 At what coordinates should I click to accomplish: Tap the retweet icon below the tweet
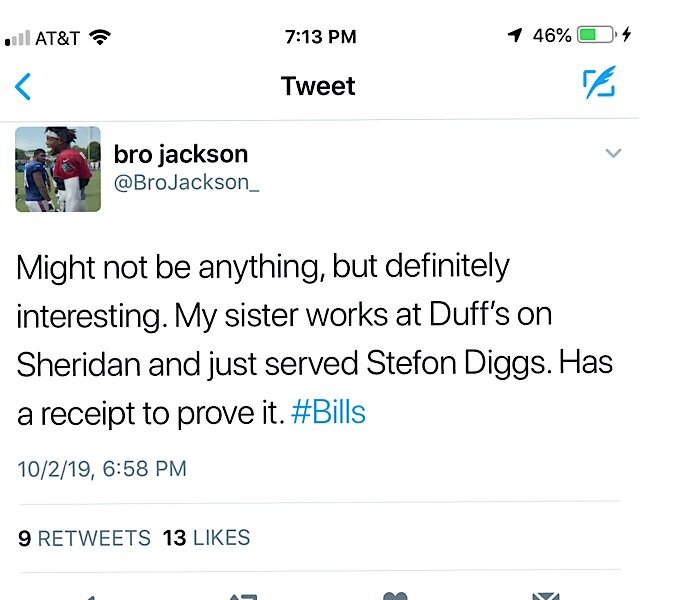[x=243, y=596]
